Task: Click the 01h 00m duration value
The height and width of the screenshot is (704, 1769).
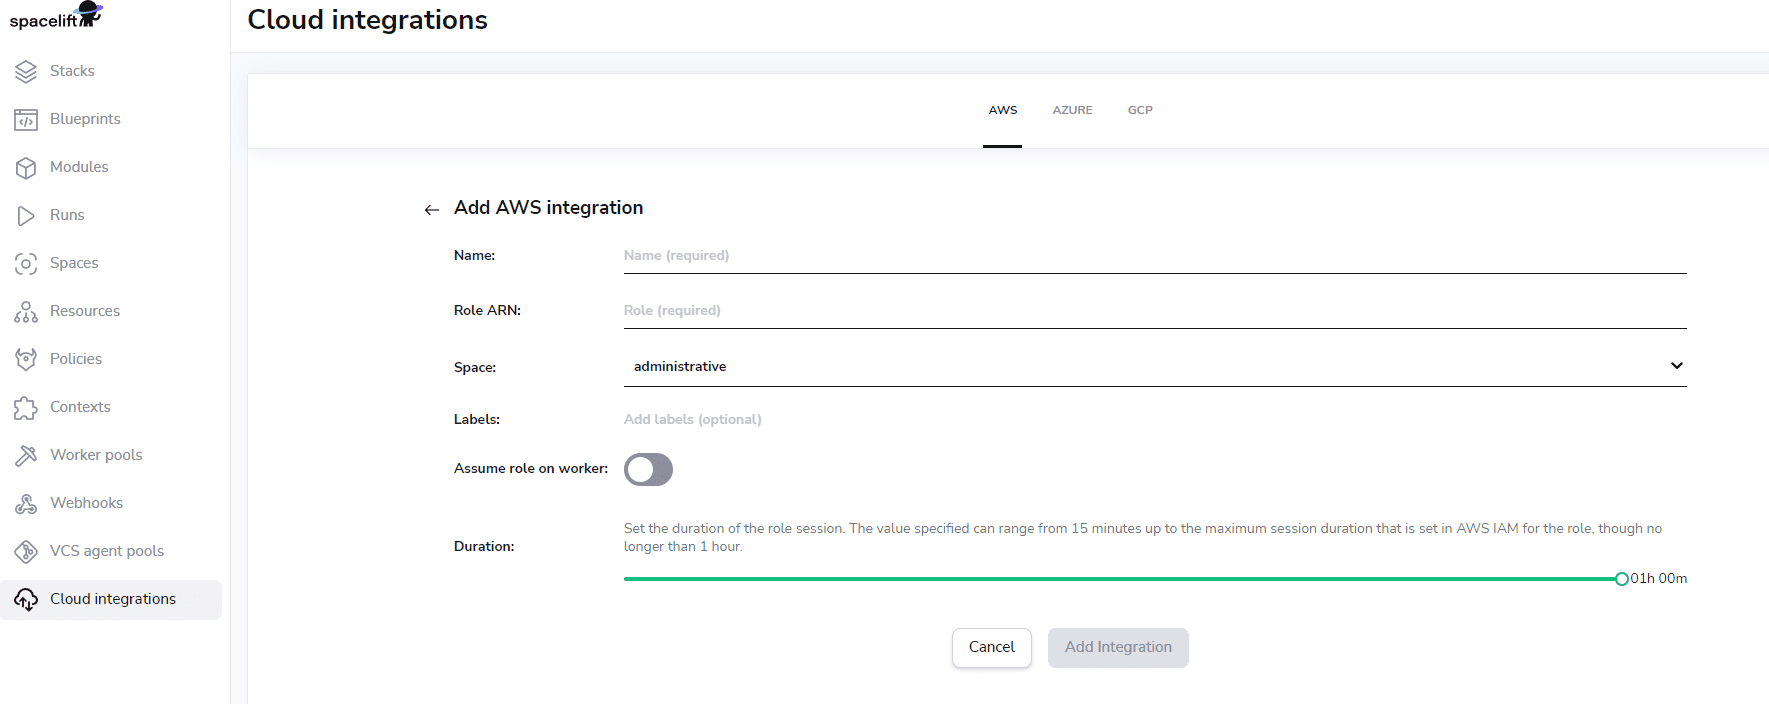Action: (1659, 579)
